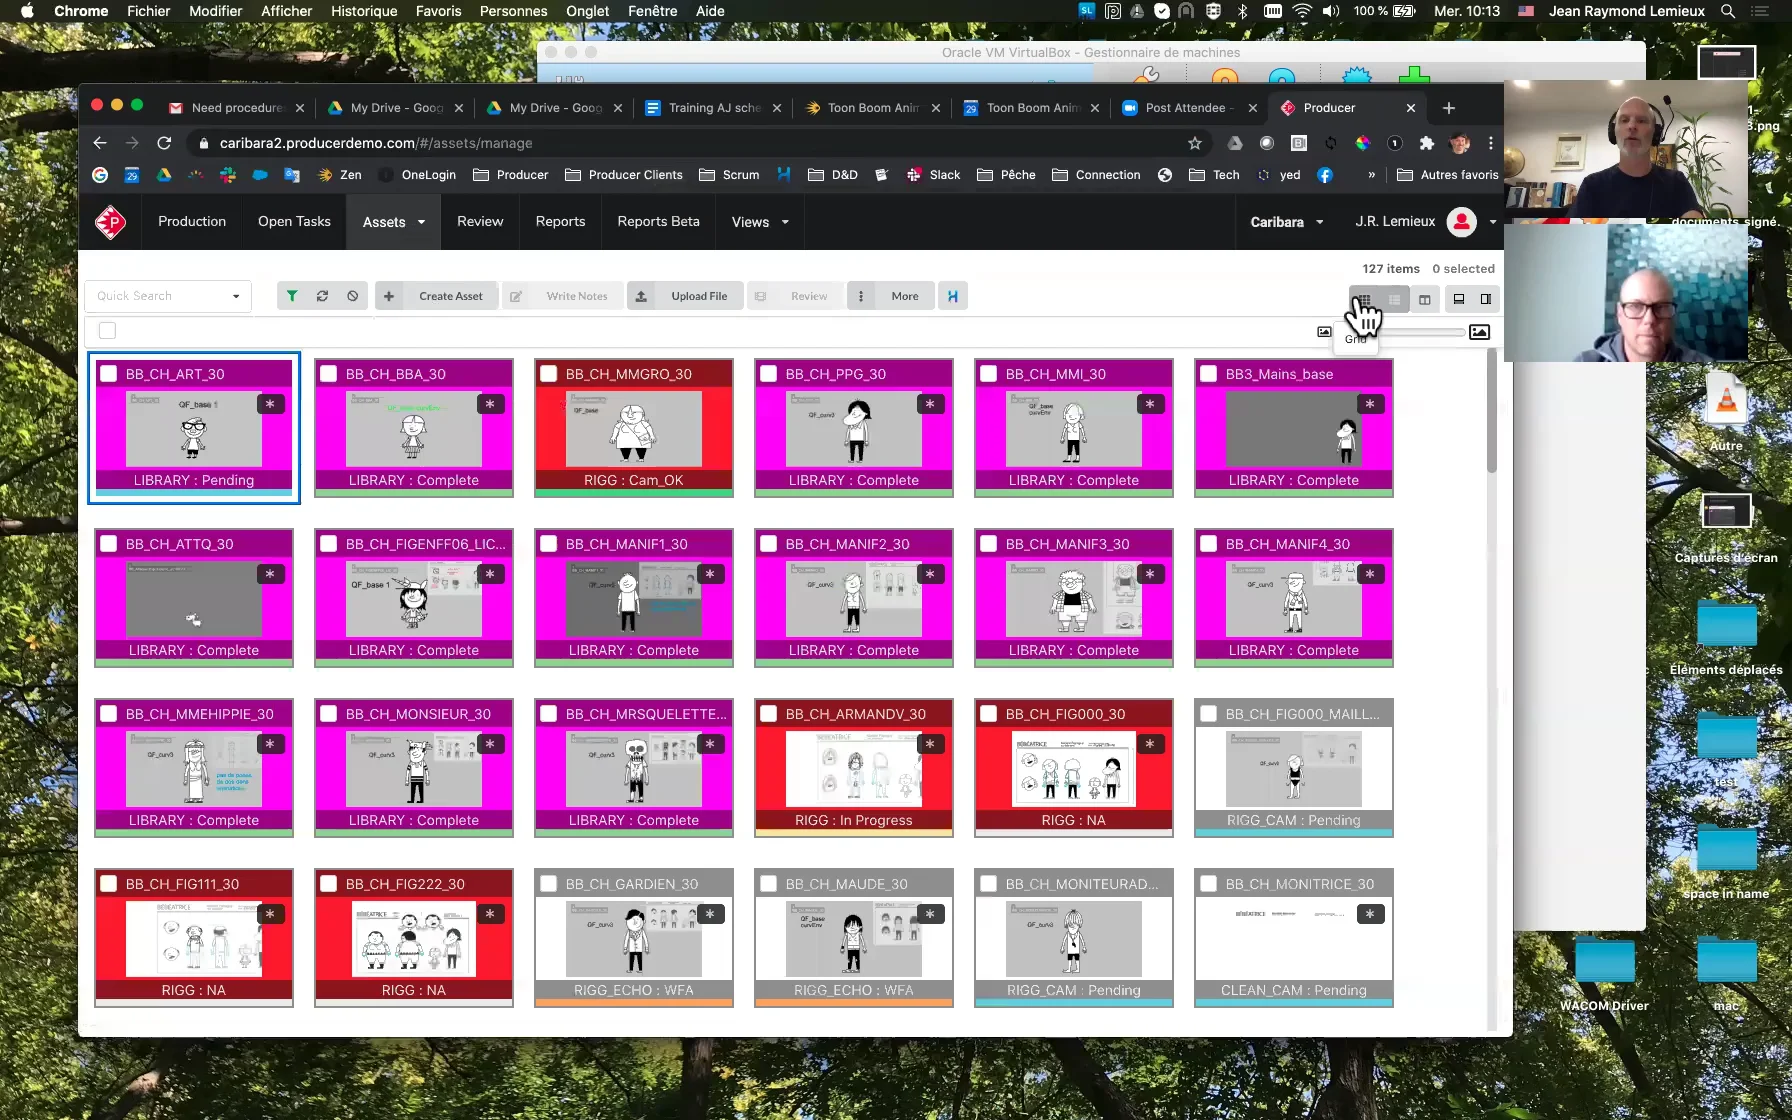Screen dimensions: 1792x1120
Task: Reload the page in Chrome
Action: (164, 143)
